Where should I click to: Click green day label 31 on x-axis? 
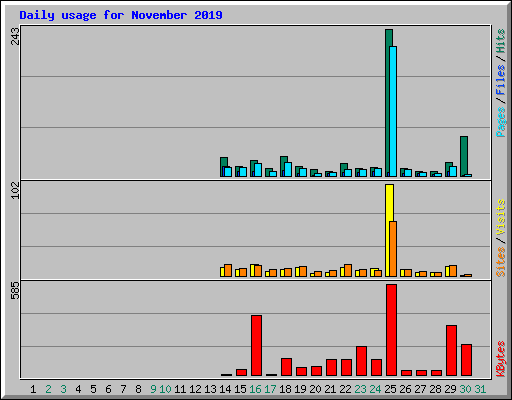[x=480, y=389]
